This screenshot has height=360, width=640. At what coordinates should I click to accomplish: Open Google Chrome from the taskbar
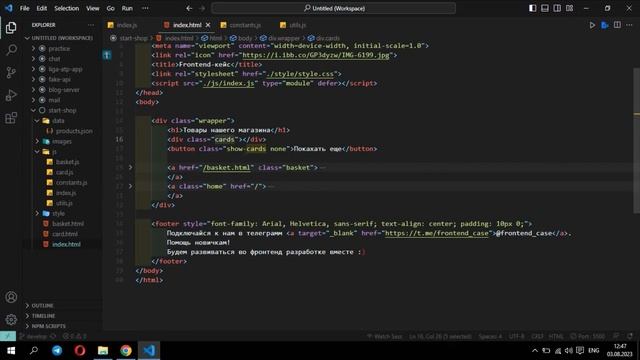[126, 350]
